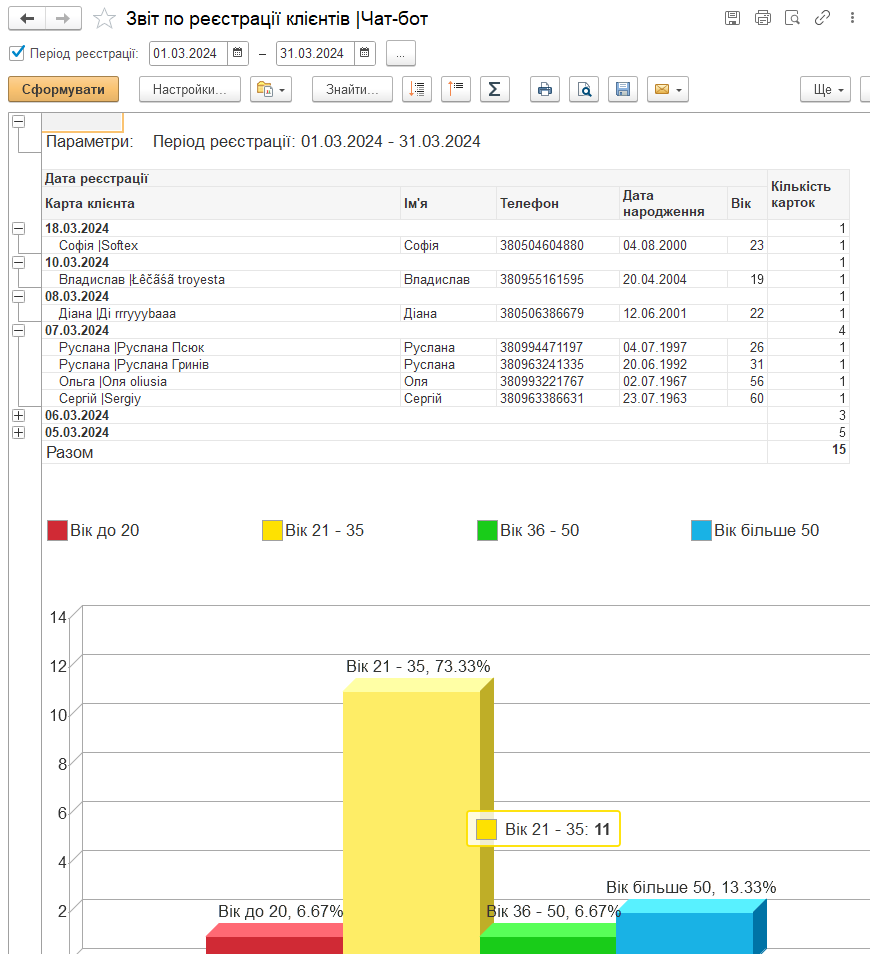Open the report variants dropdown
Viewport: 870px width, 954px height.
[x=271, y=89]
